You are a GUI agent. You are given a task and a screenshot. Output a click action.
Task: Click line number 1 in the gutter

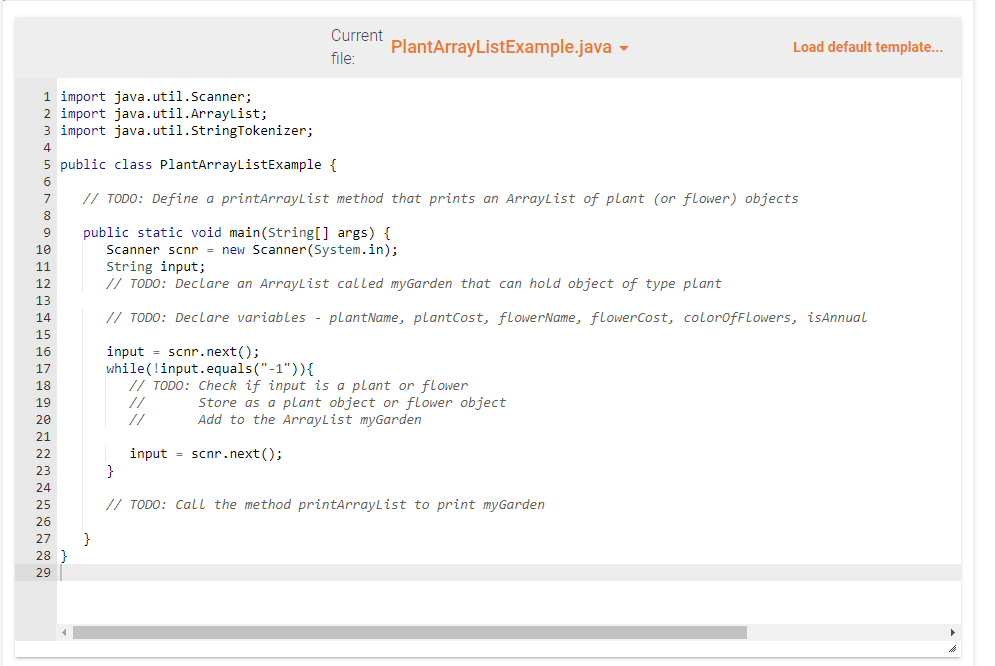point(45,96)
